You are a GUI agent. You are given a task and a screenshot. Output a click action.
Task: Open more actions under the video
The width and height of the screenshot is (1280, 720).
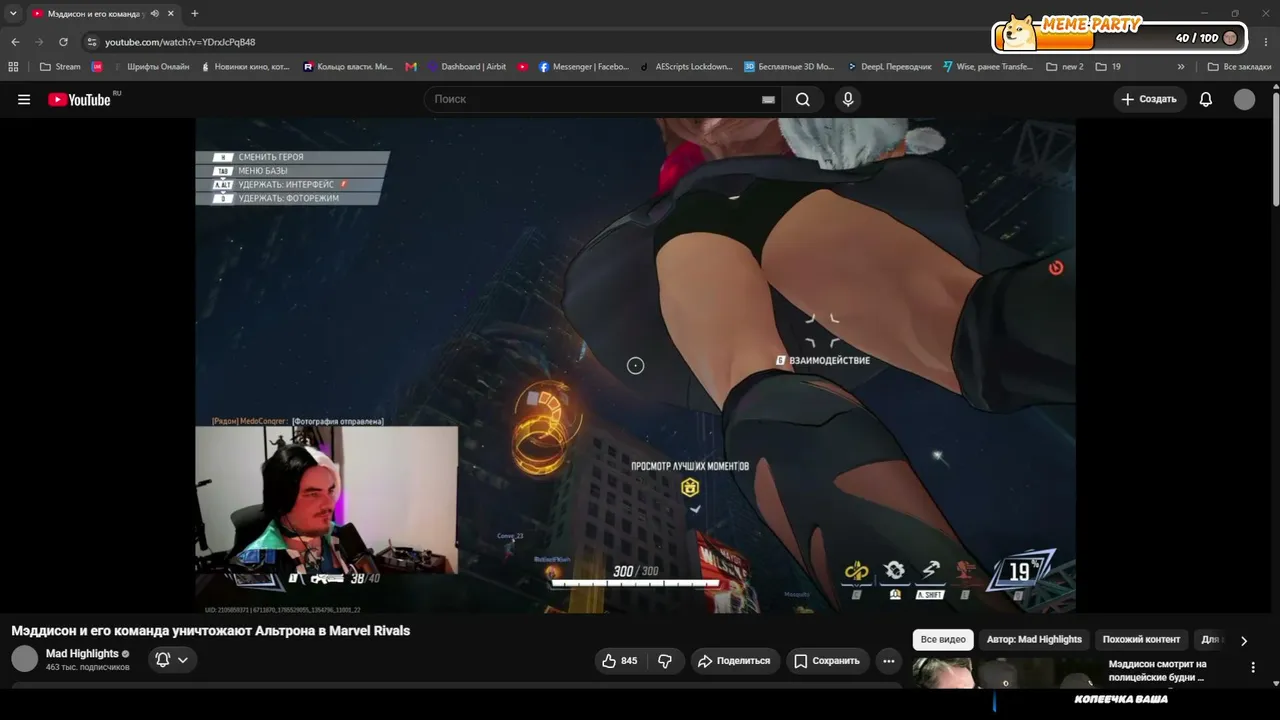pyautogui.click(x=888, y=661)
